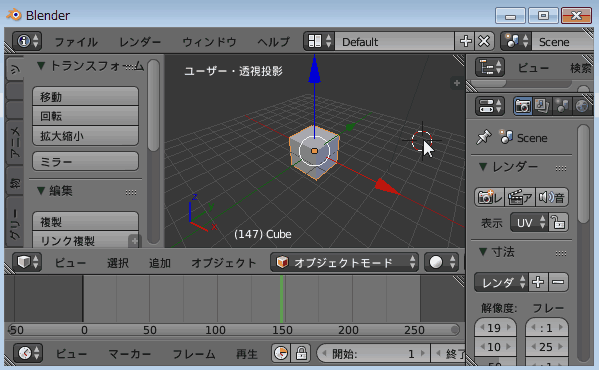Open the Add (追加) menu
599x370 pixels.
(160, 263)
